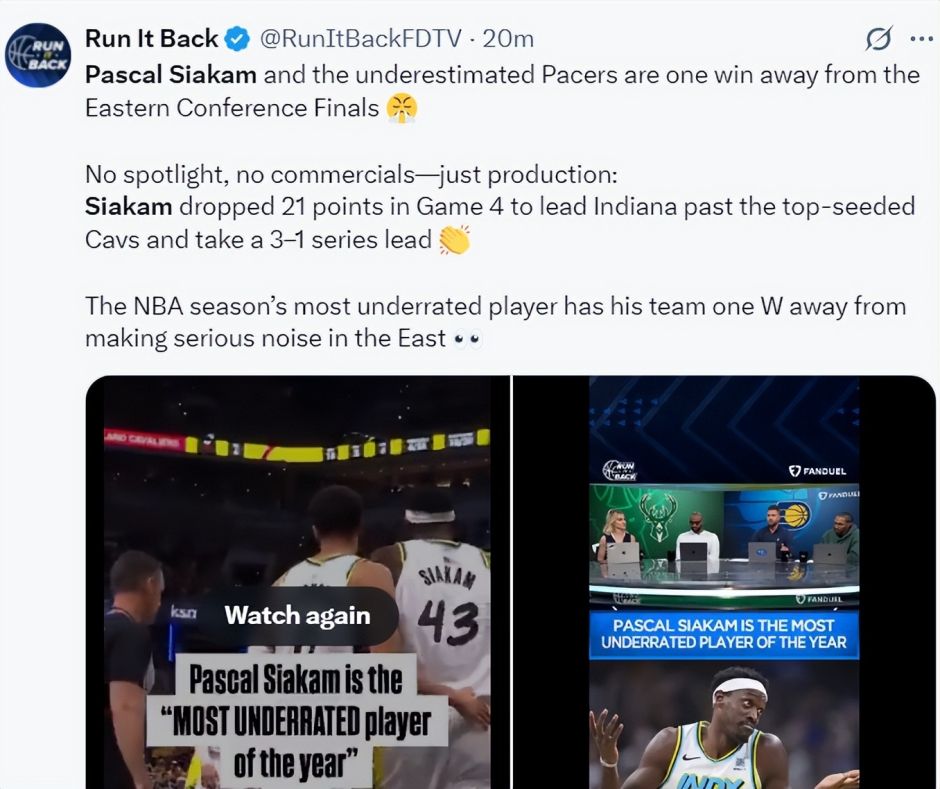The image size is (940, 789).
Task: Open the Run It Back profile avatar
Action: tap(38, 55)
